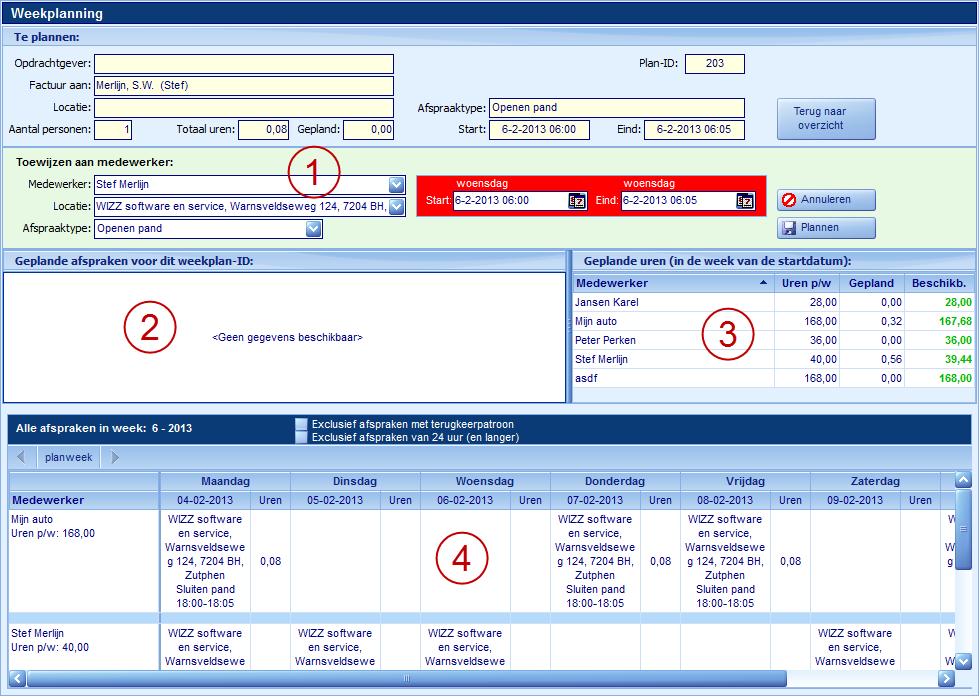Toggle Exclusief afspraken van 24 uur checkbox

pos(302,437)
